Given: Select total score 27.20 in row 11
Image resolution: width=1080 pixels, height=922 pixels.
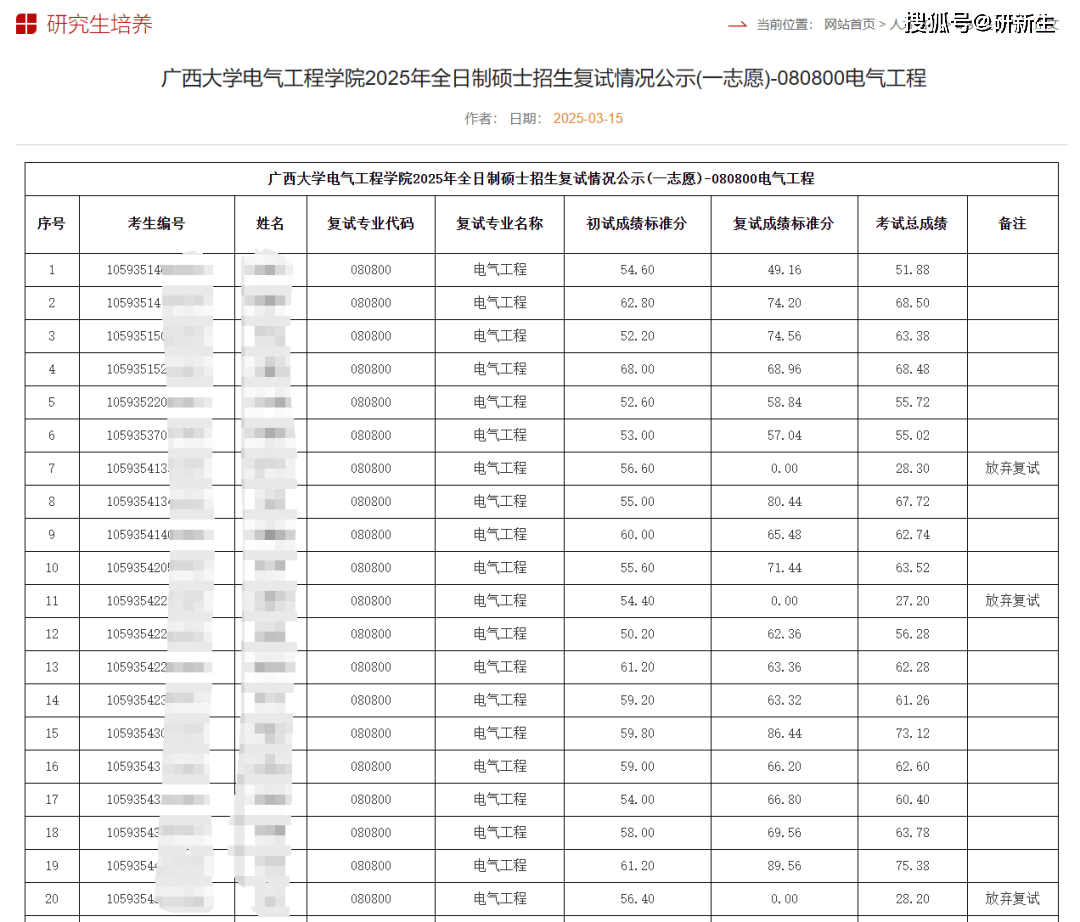Looking at the screenshot, I should coord(912,600).
